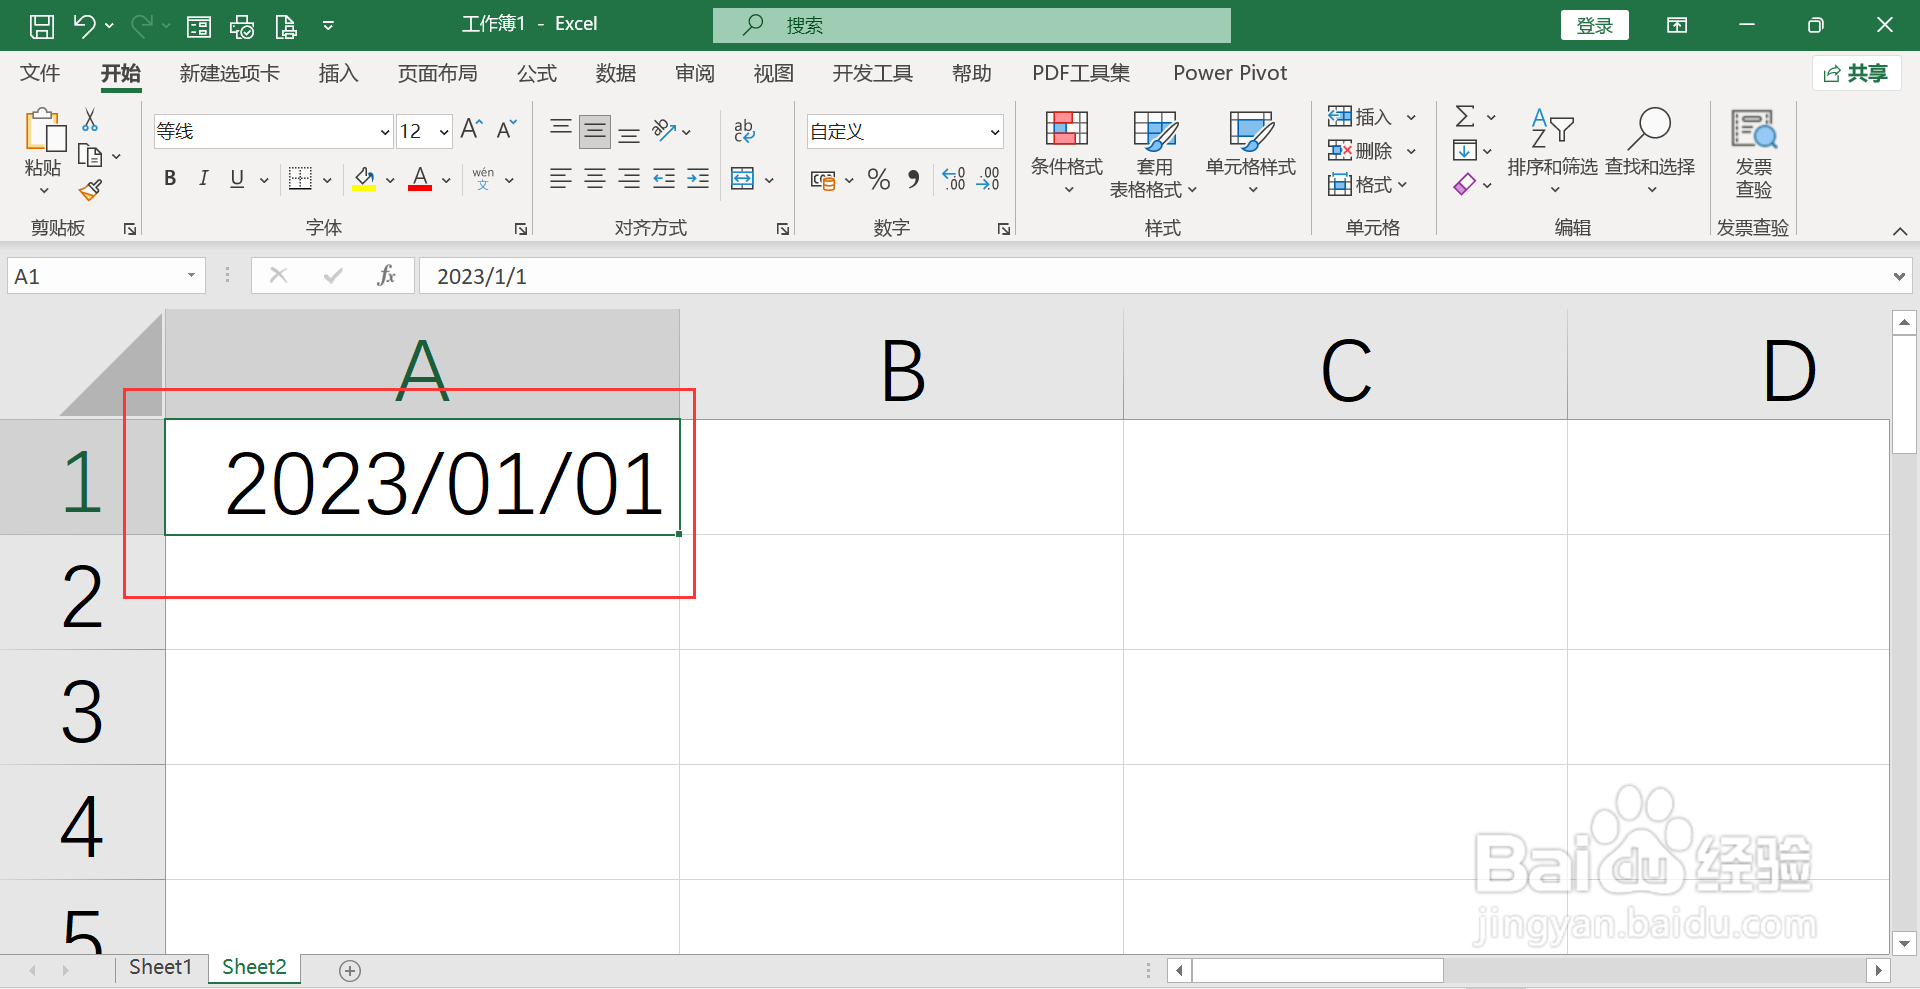
Task: Click the Wrap Text icon
Action: (744, 131)
